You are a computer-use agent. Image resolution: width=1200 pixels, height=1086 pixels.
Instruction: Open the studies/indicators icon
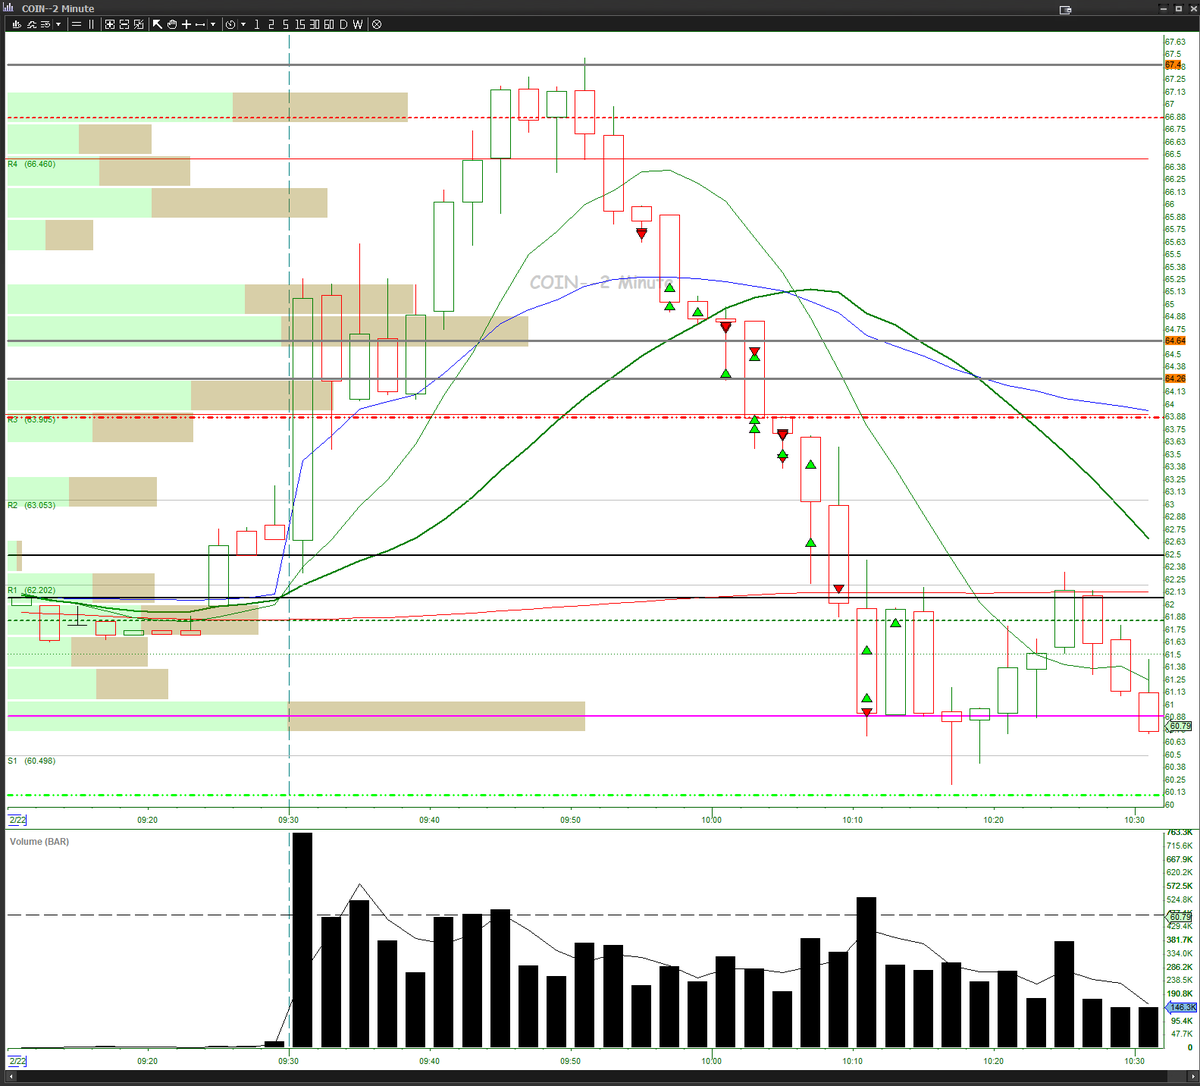(30, 24)
